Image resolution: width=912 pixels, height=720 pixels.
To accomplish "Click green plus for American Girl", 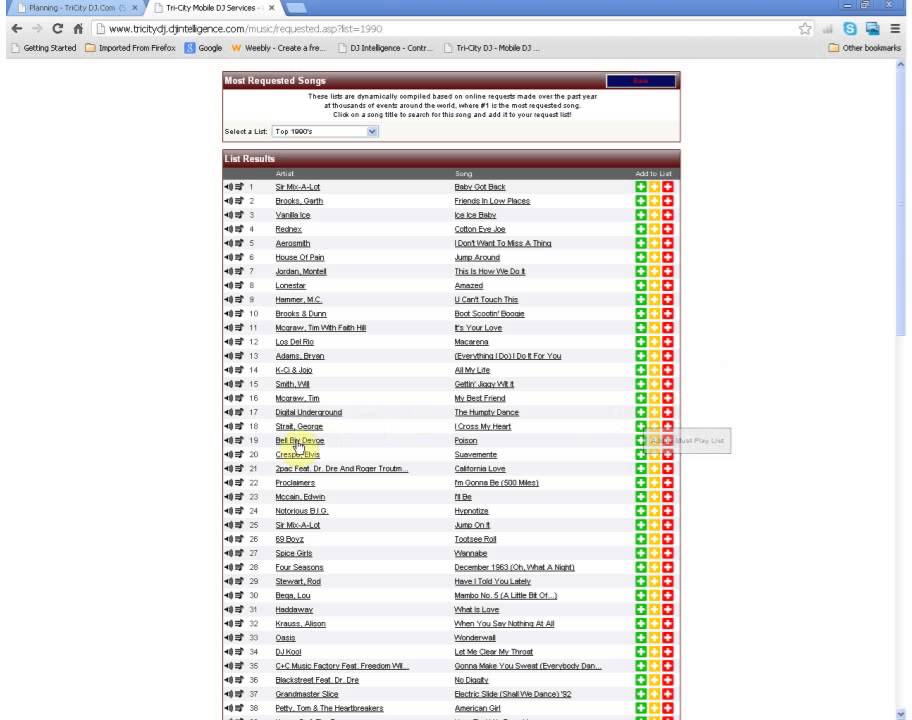I will pyautogui.click(x=641, y=708).
